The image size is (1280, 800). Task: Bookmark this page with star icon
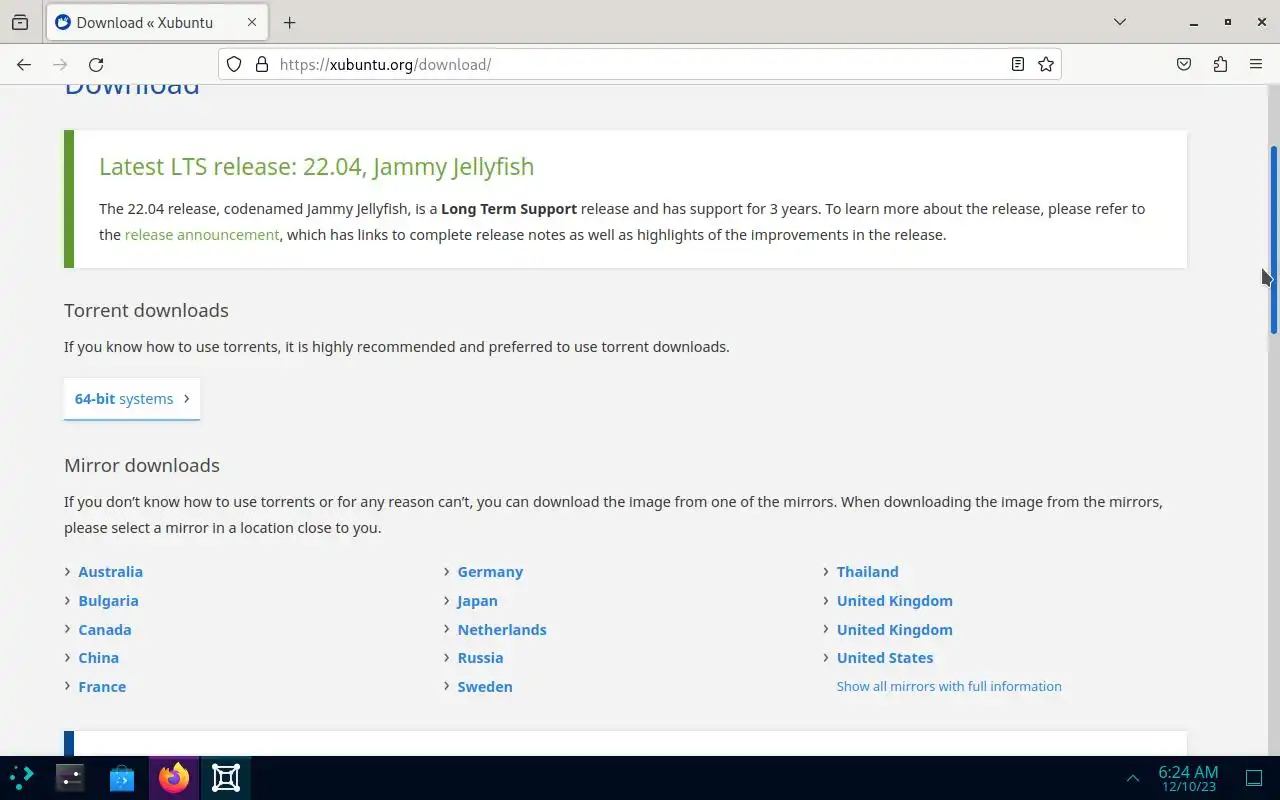(x=1046, y=64)
